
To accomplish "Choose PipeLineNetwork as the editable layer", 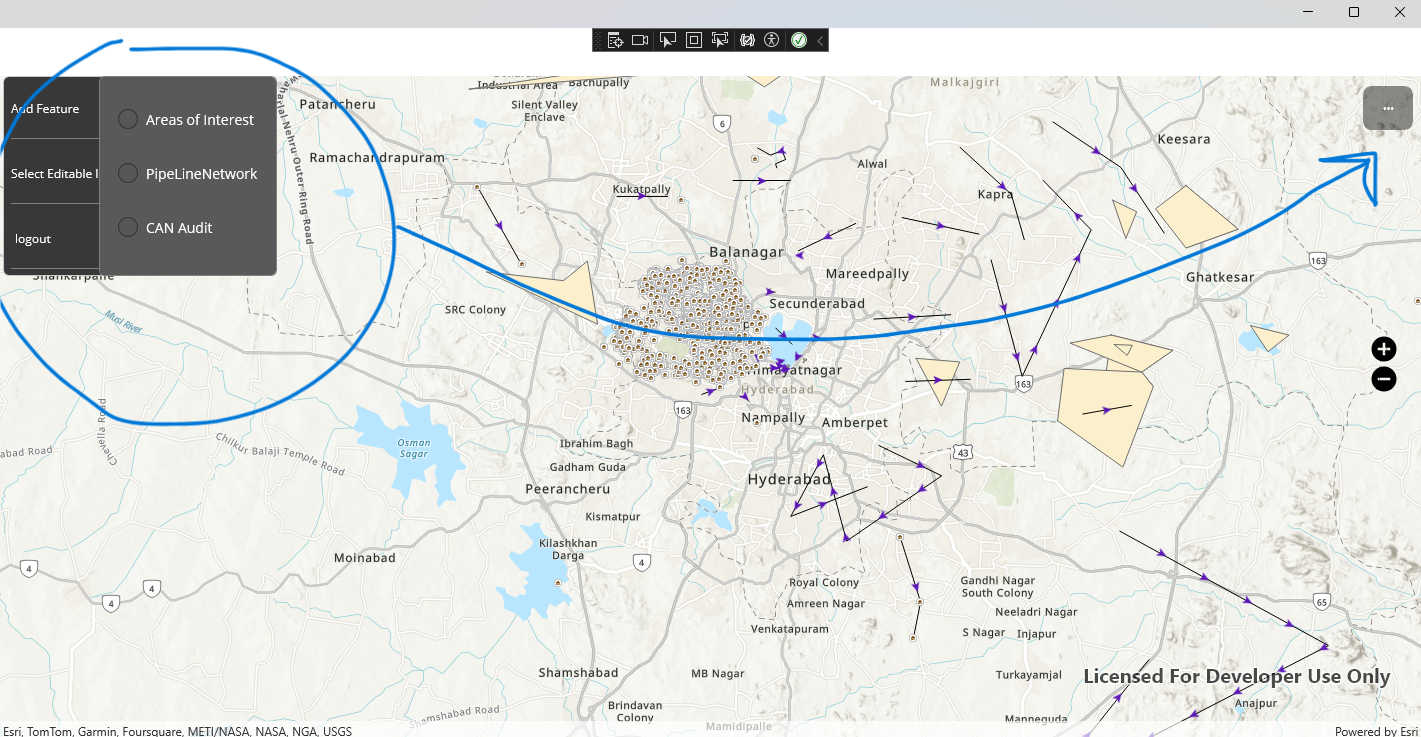I will 127,172.
